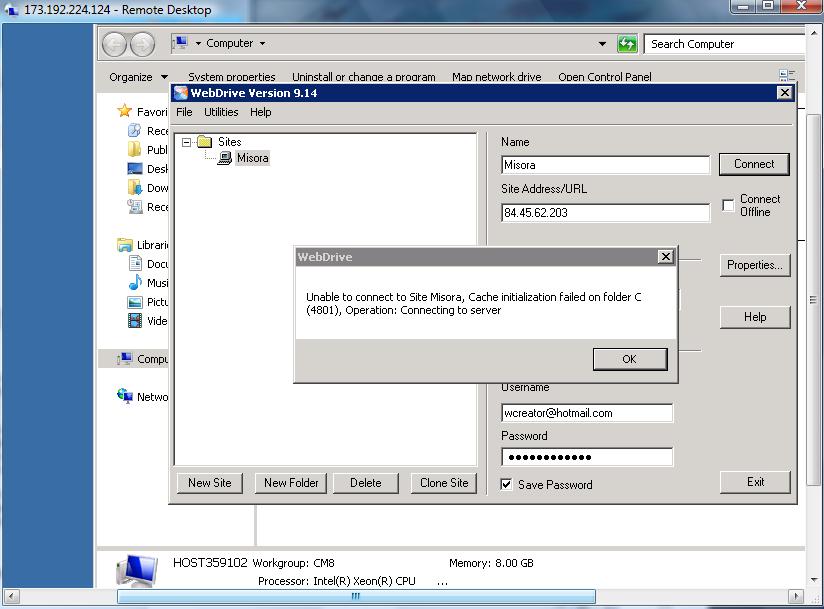824x609 pixels.
Task: Open the Properties... button
Action: click(x=755, y=265)
